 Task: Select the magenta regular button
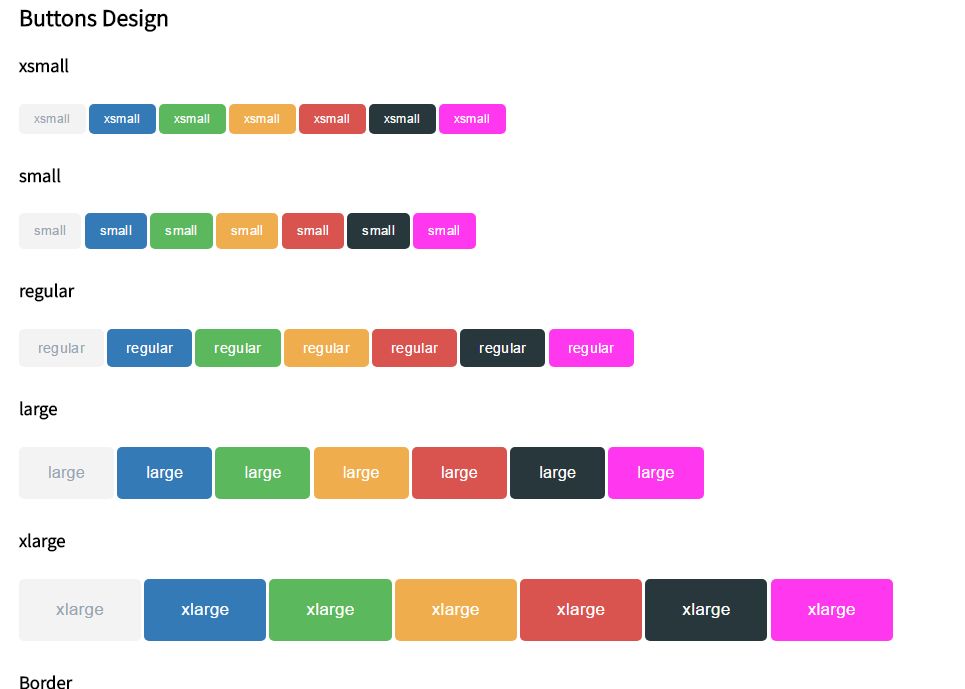(591, 348)
